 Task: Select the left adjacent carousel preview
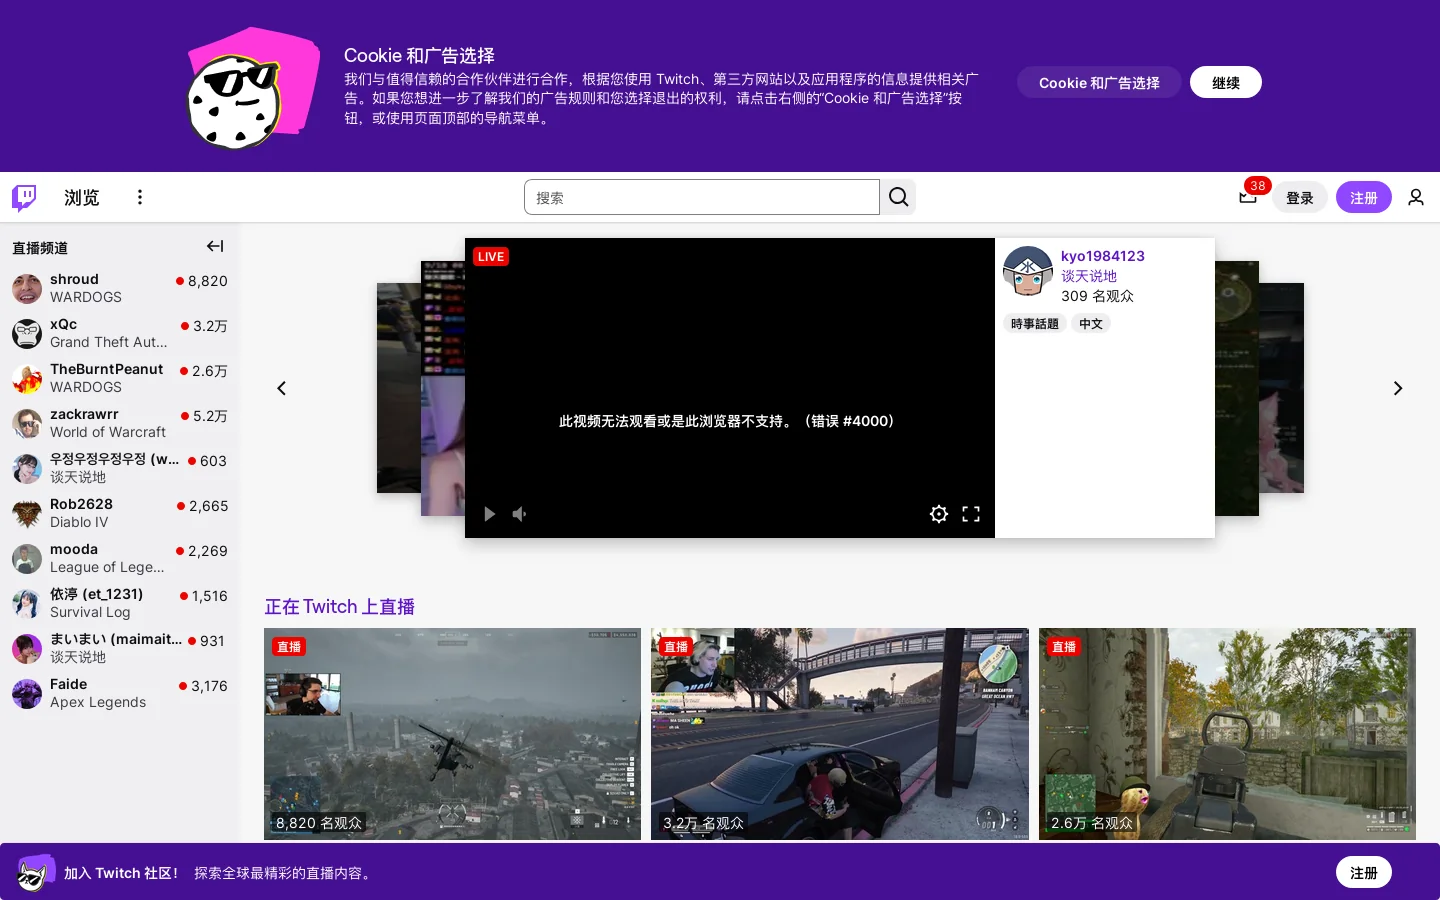pyautogui.click(x=442, y=388)
